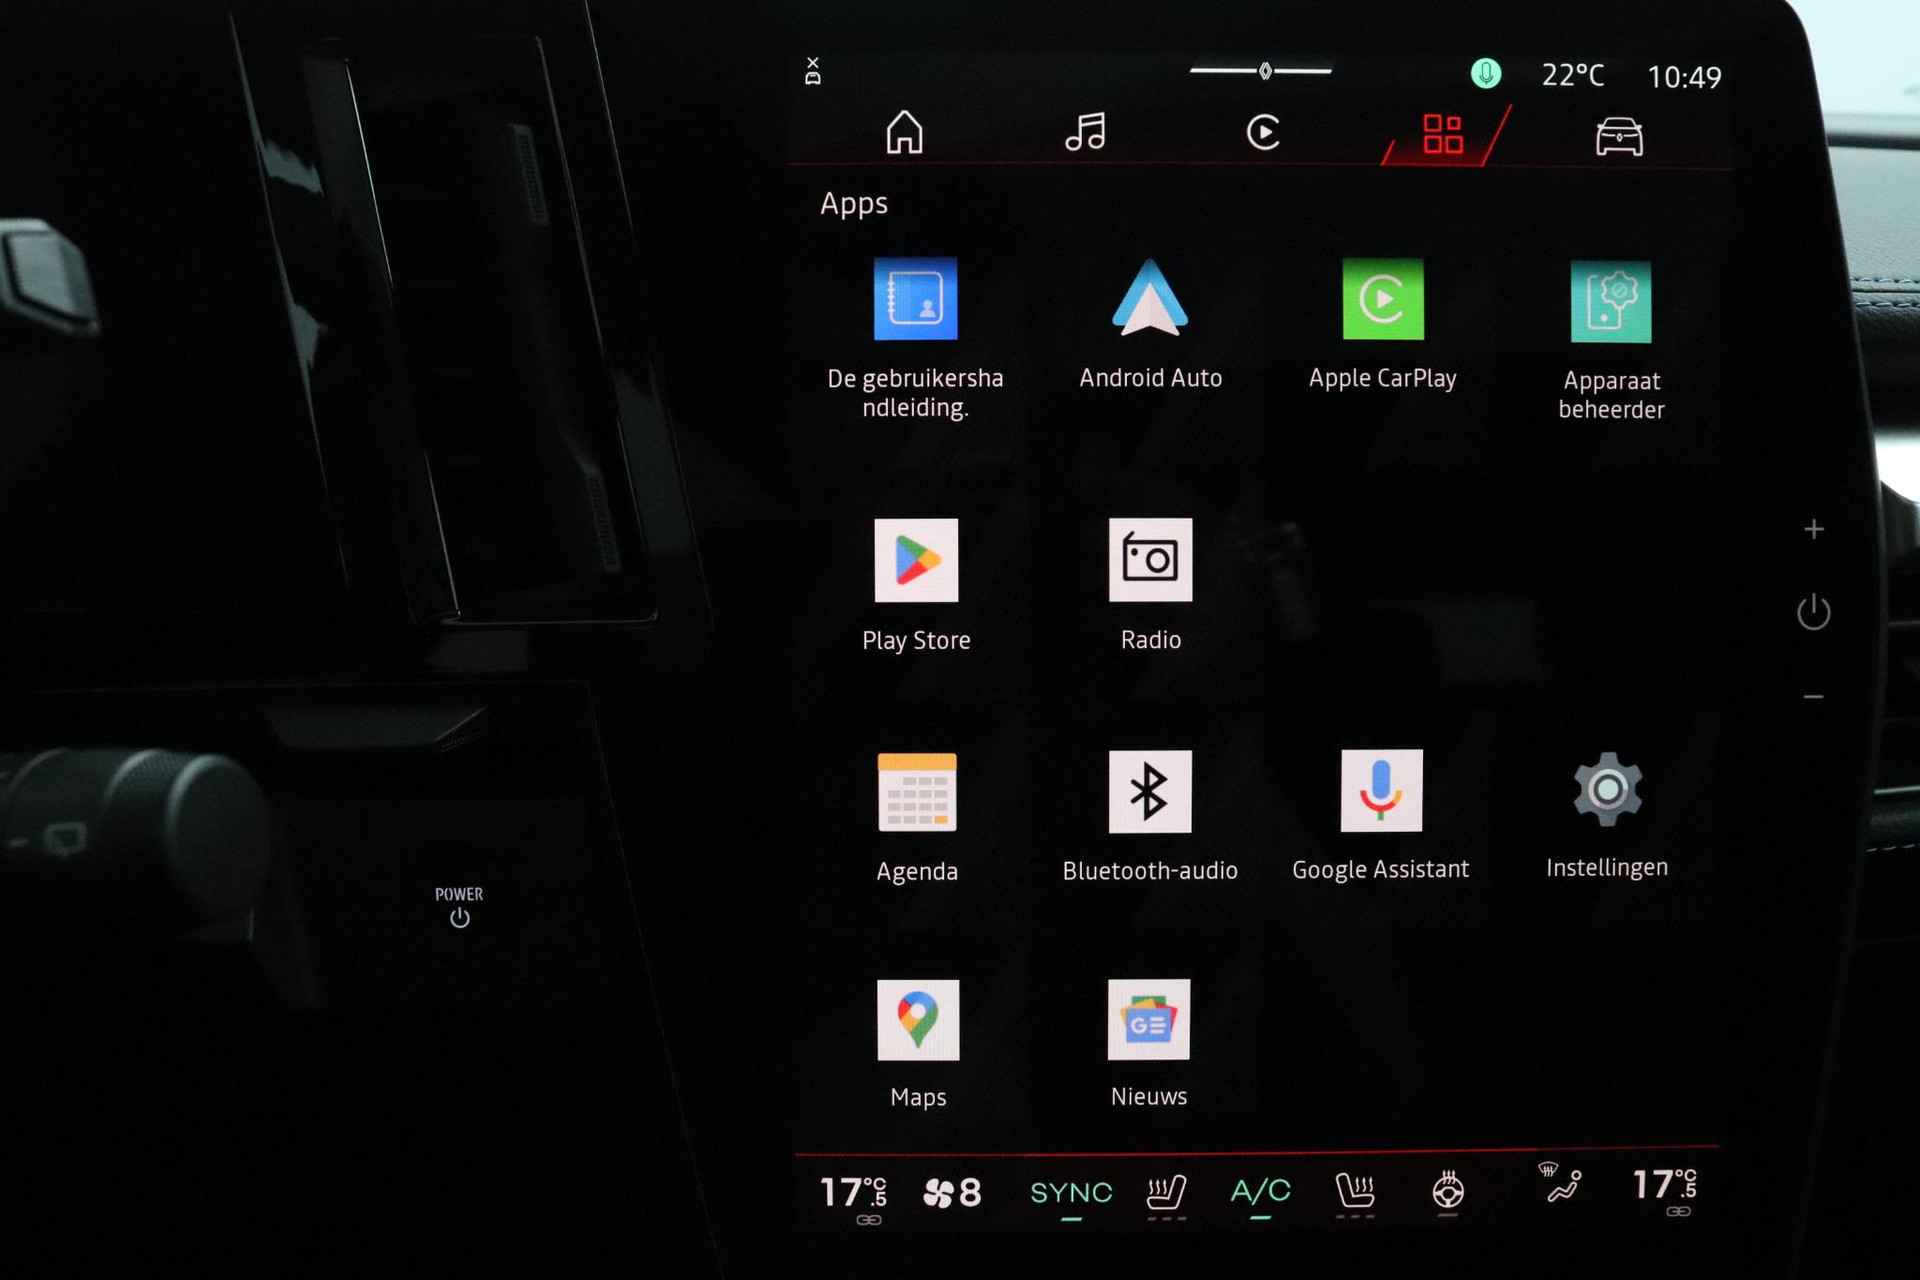Select the Apps grid tab

click(1443, 133)
